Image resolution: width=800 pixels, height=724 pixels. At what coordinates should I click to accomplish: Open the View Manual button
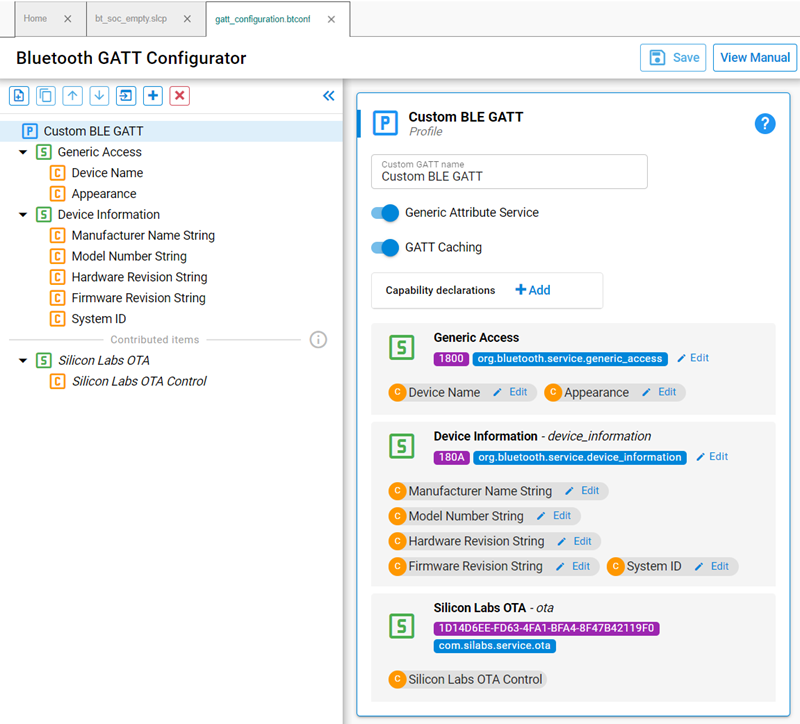(x=755, y=58)
